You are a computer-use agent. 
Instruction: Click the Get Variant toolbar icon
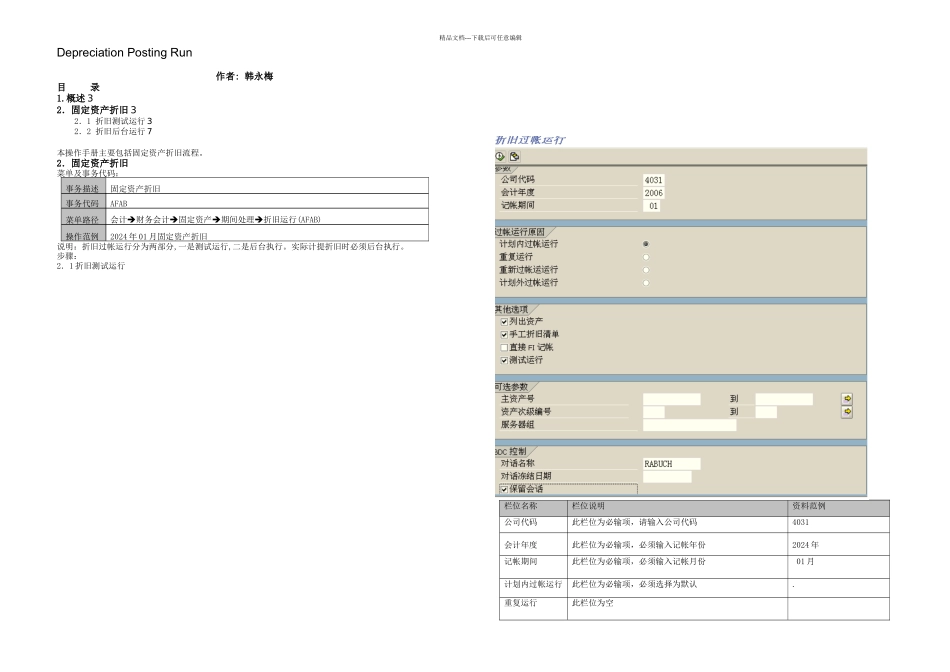[514, 156]
